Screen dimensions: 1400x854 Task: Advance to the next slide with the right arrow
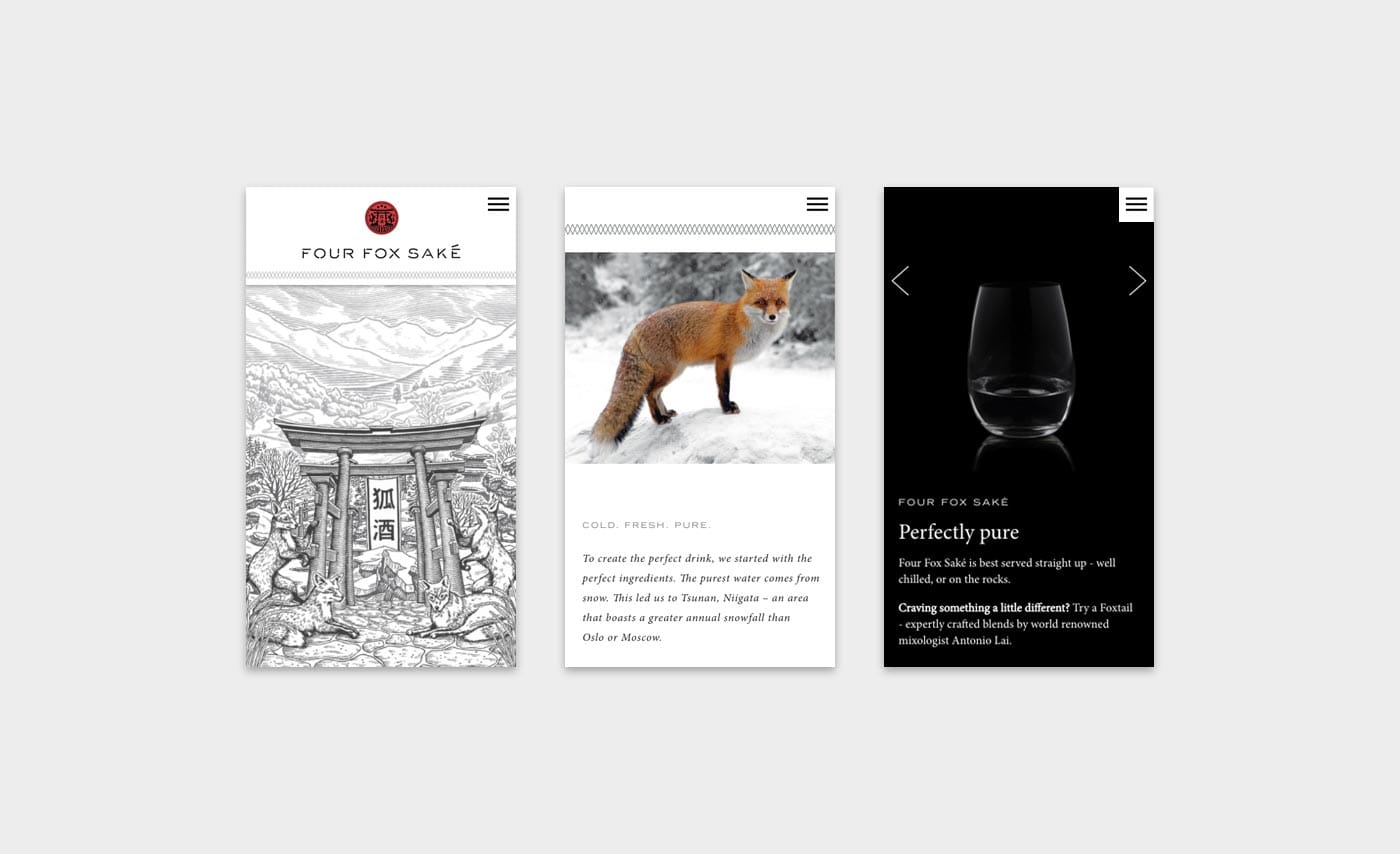tap(1137, 281)
